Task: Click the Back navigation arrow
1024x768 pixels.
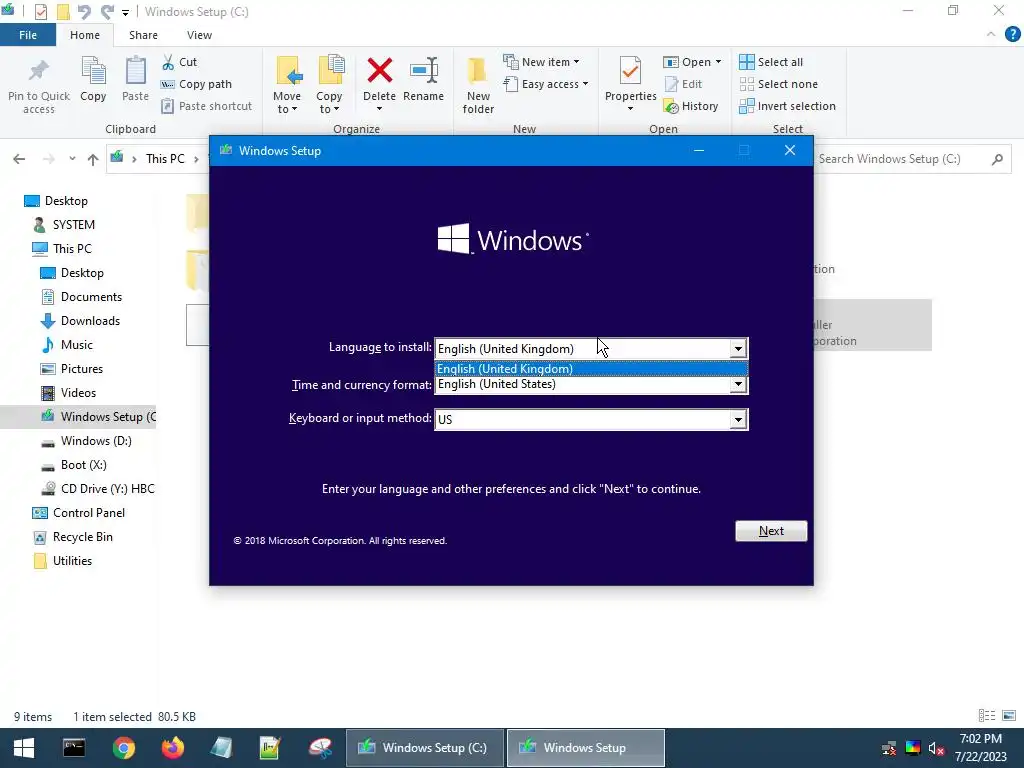Action: point(19,159)
